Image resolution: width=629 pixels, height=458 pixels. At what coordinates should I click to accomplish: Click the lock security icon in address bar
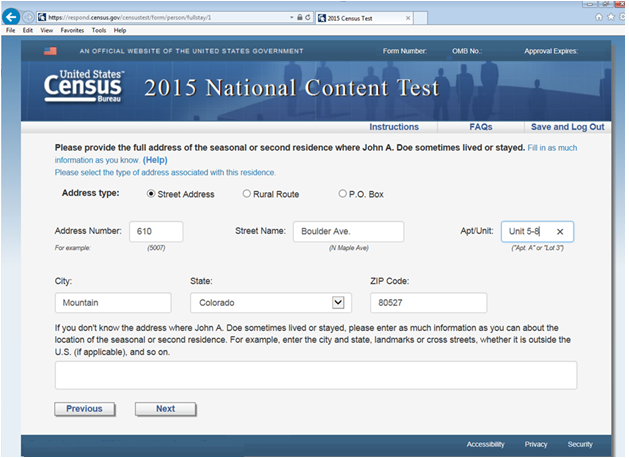pyautogui.click(x=300, y=17)
